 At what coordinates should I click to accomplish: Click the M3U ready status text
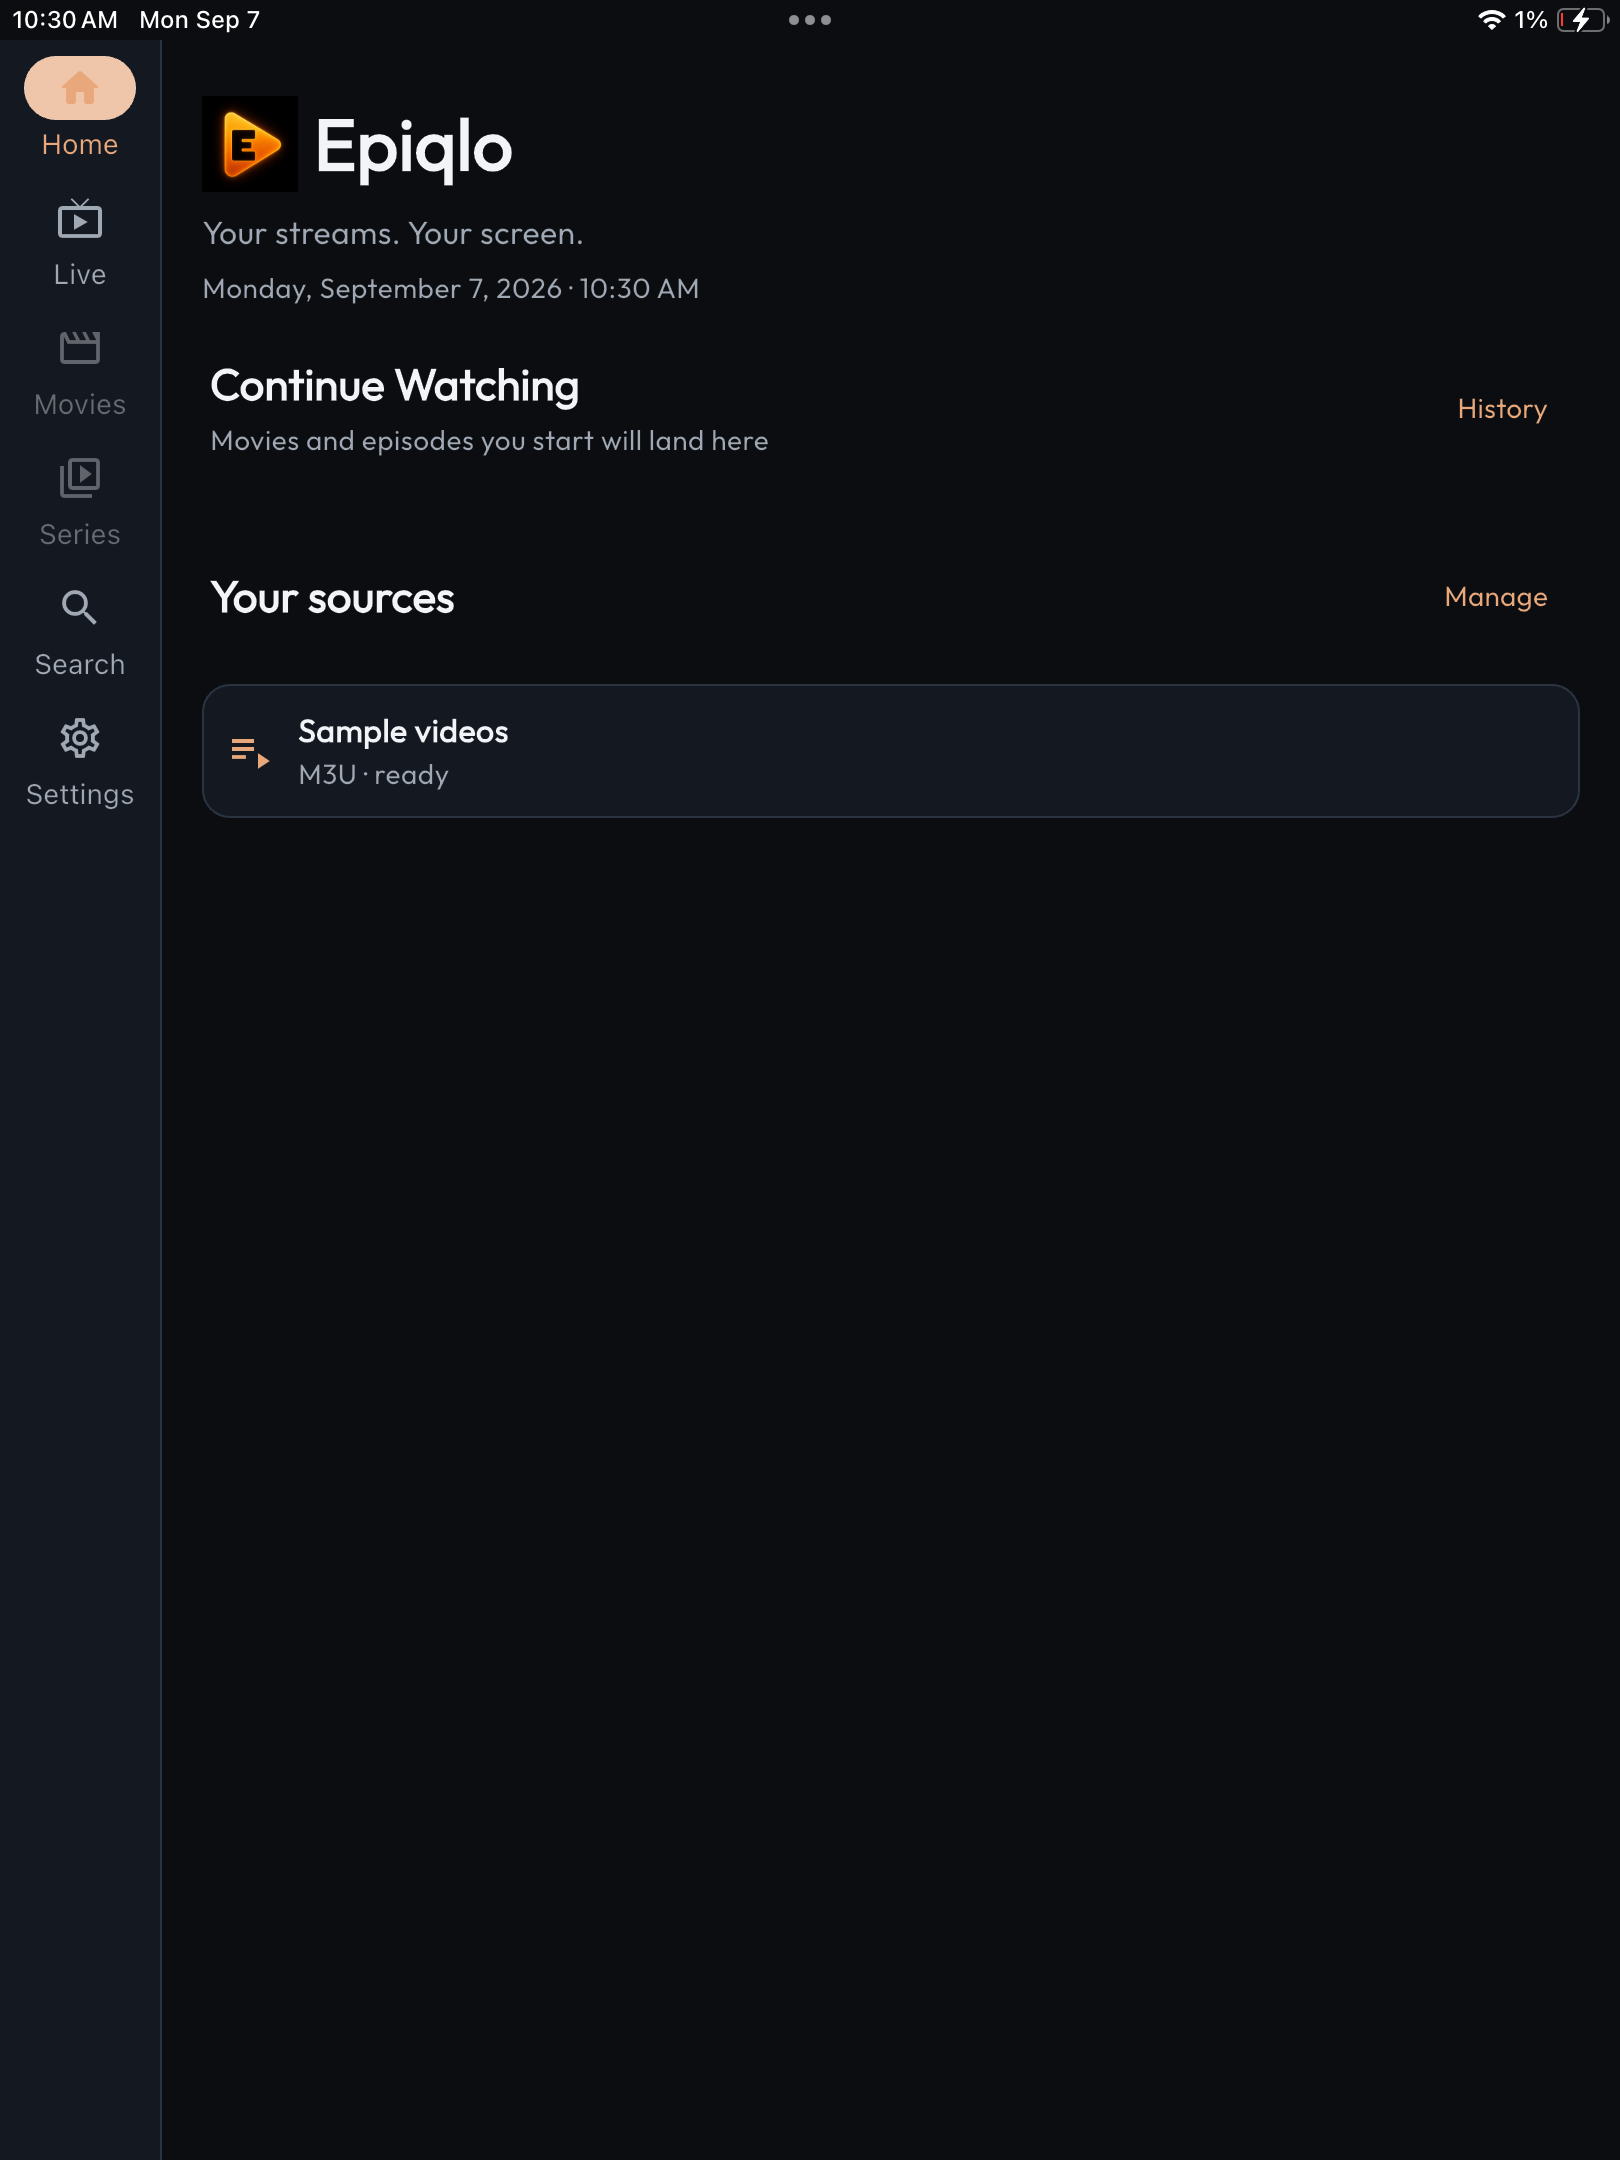coord(374,775)
